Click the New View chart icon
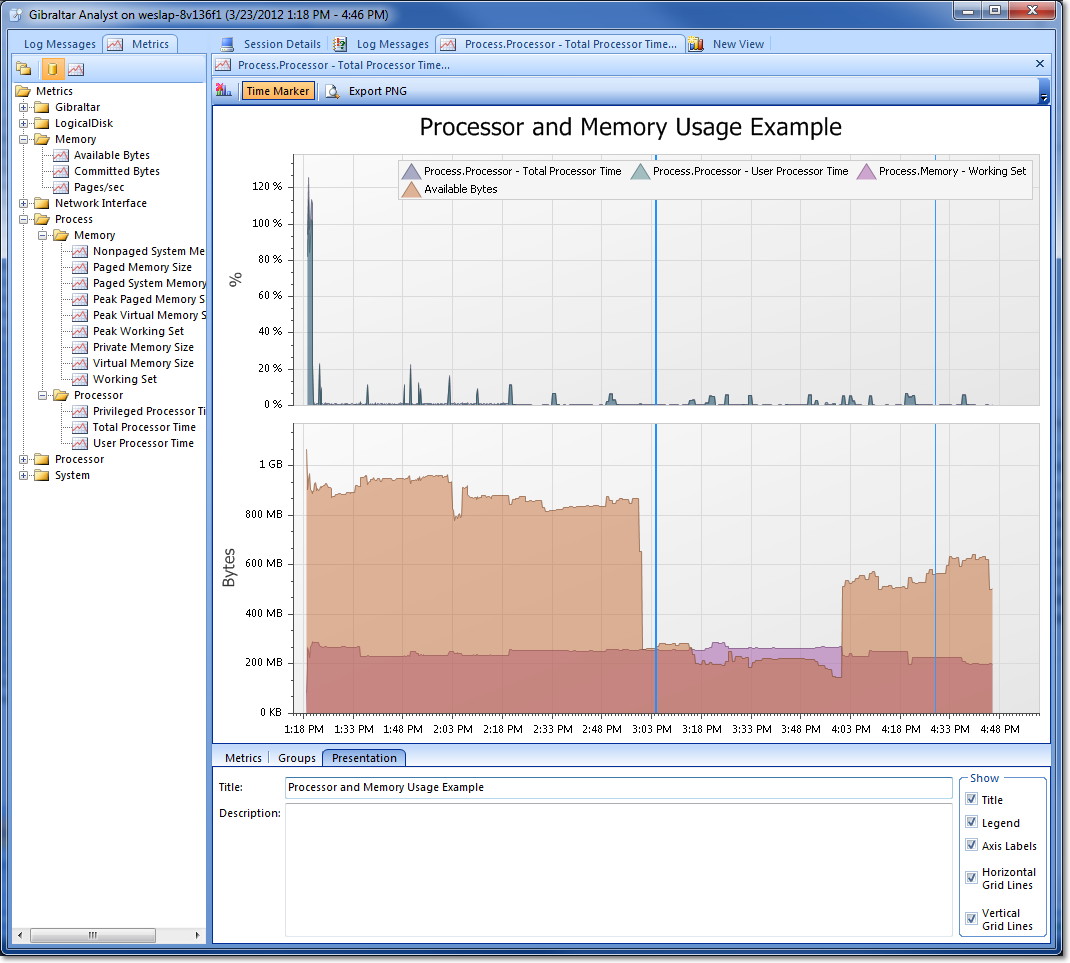 click(696, 44)
